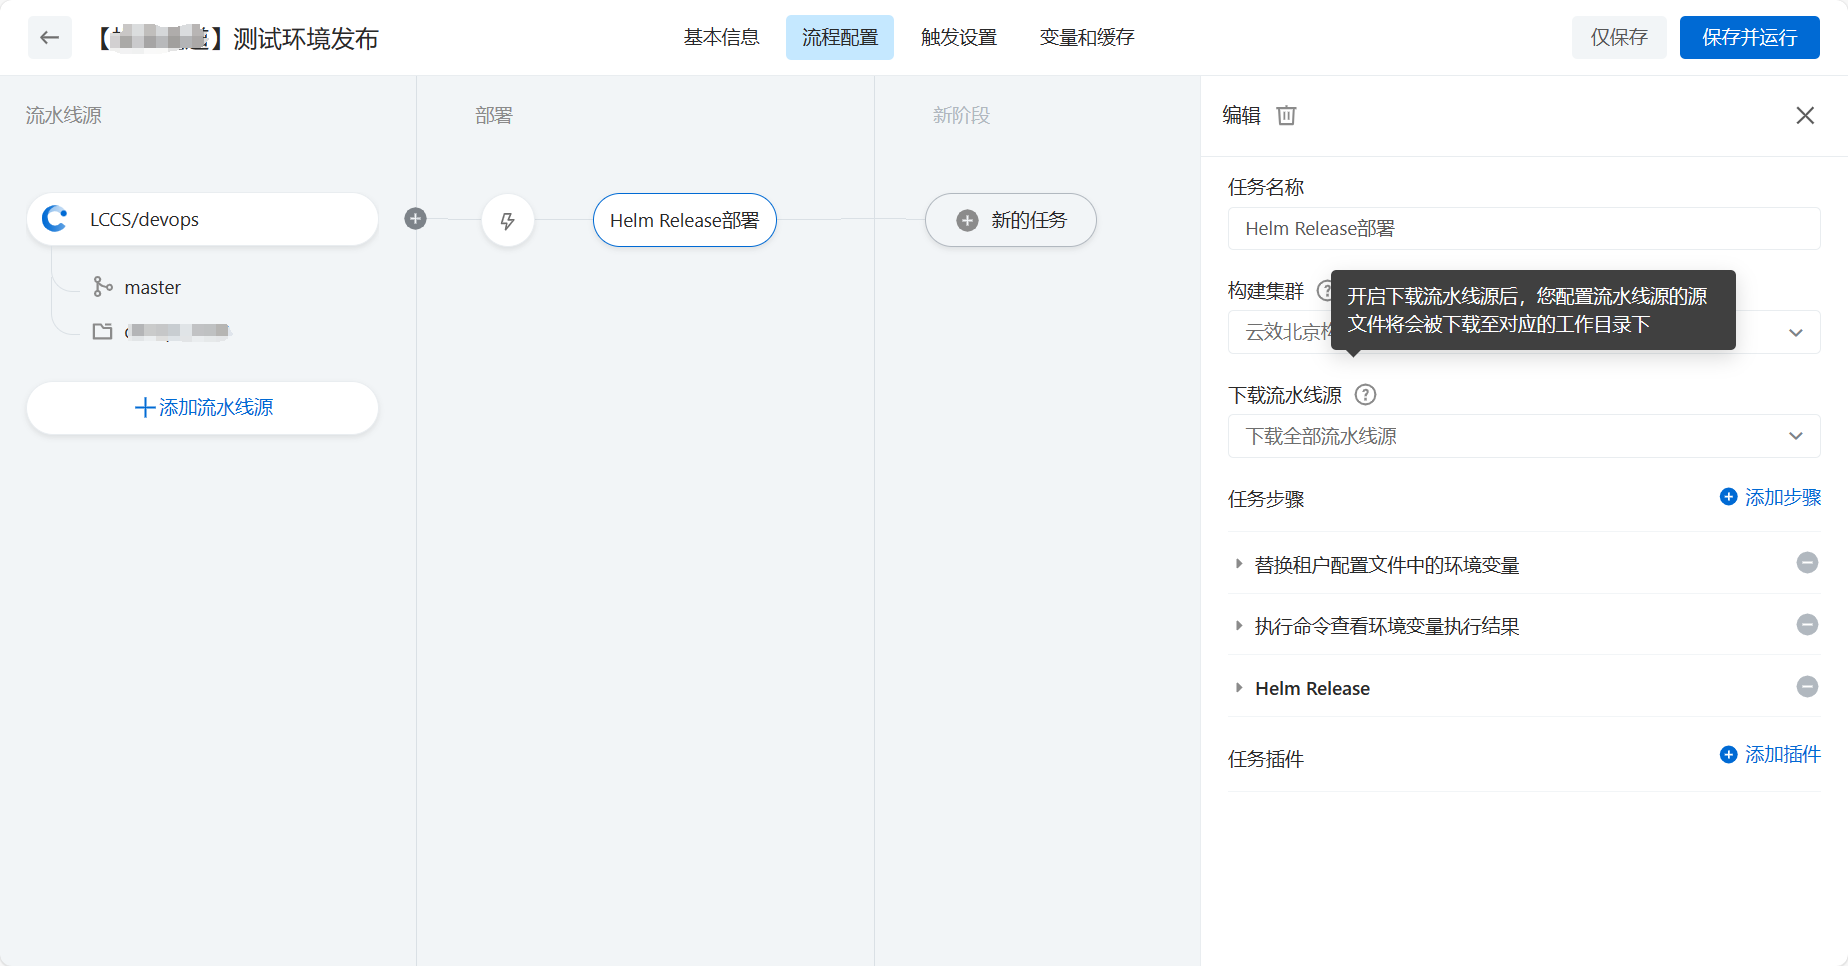Click 添加步骤 link
Image resolution: width=1848 pixels, height=966 pixels.
pos(1770,497)
